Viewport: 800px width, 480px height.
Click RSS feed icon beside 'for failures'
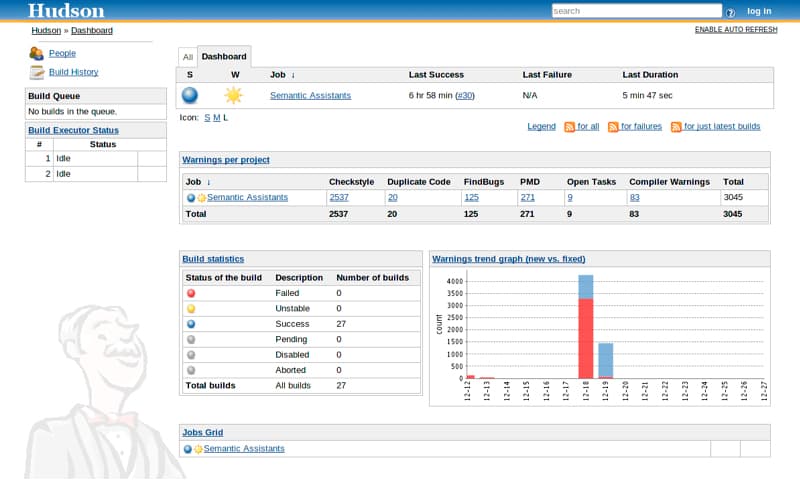click(x=613, y=127)
